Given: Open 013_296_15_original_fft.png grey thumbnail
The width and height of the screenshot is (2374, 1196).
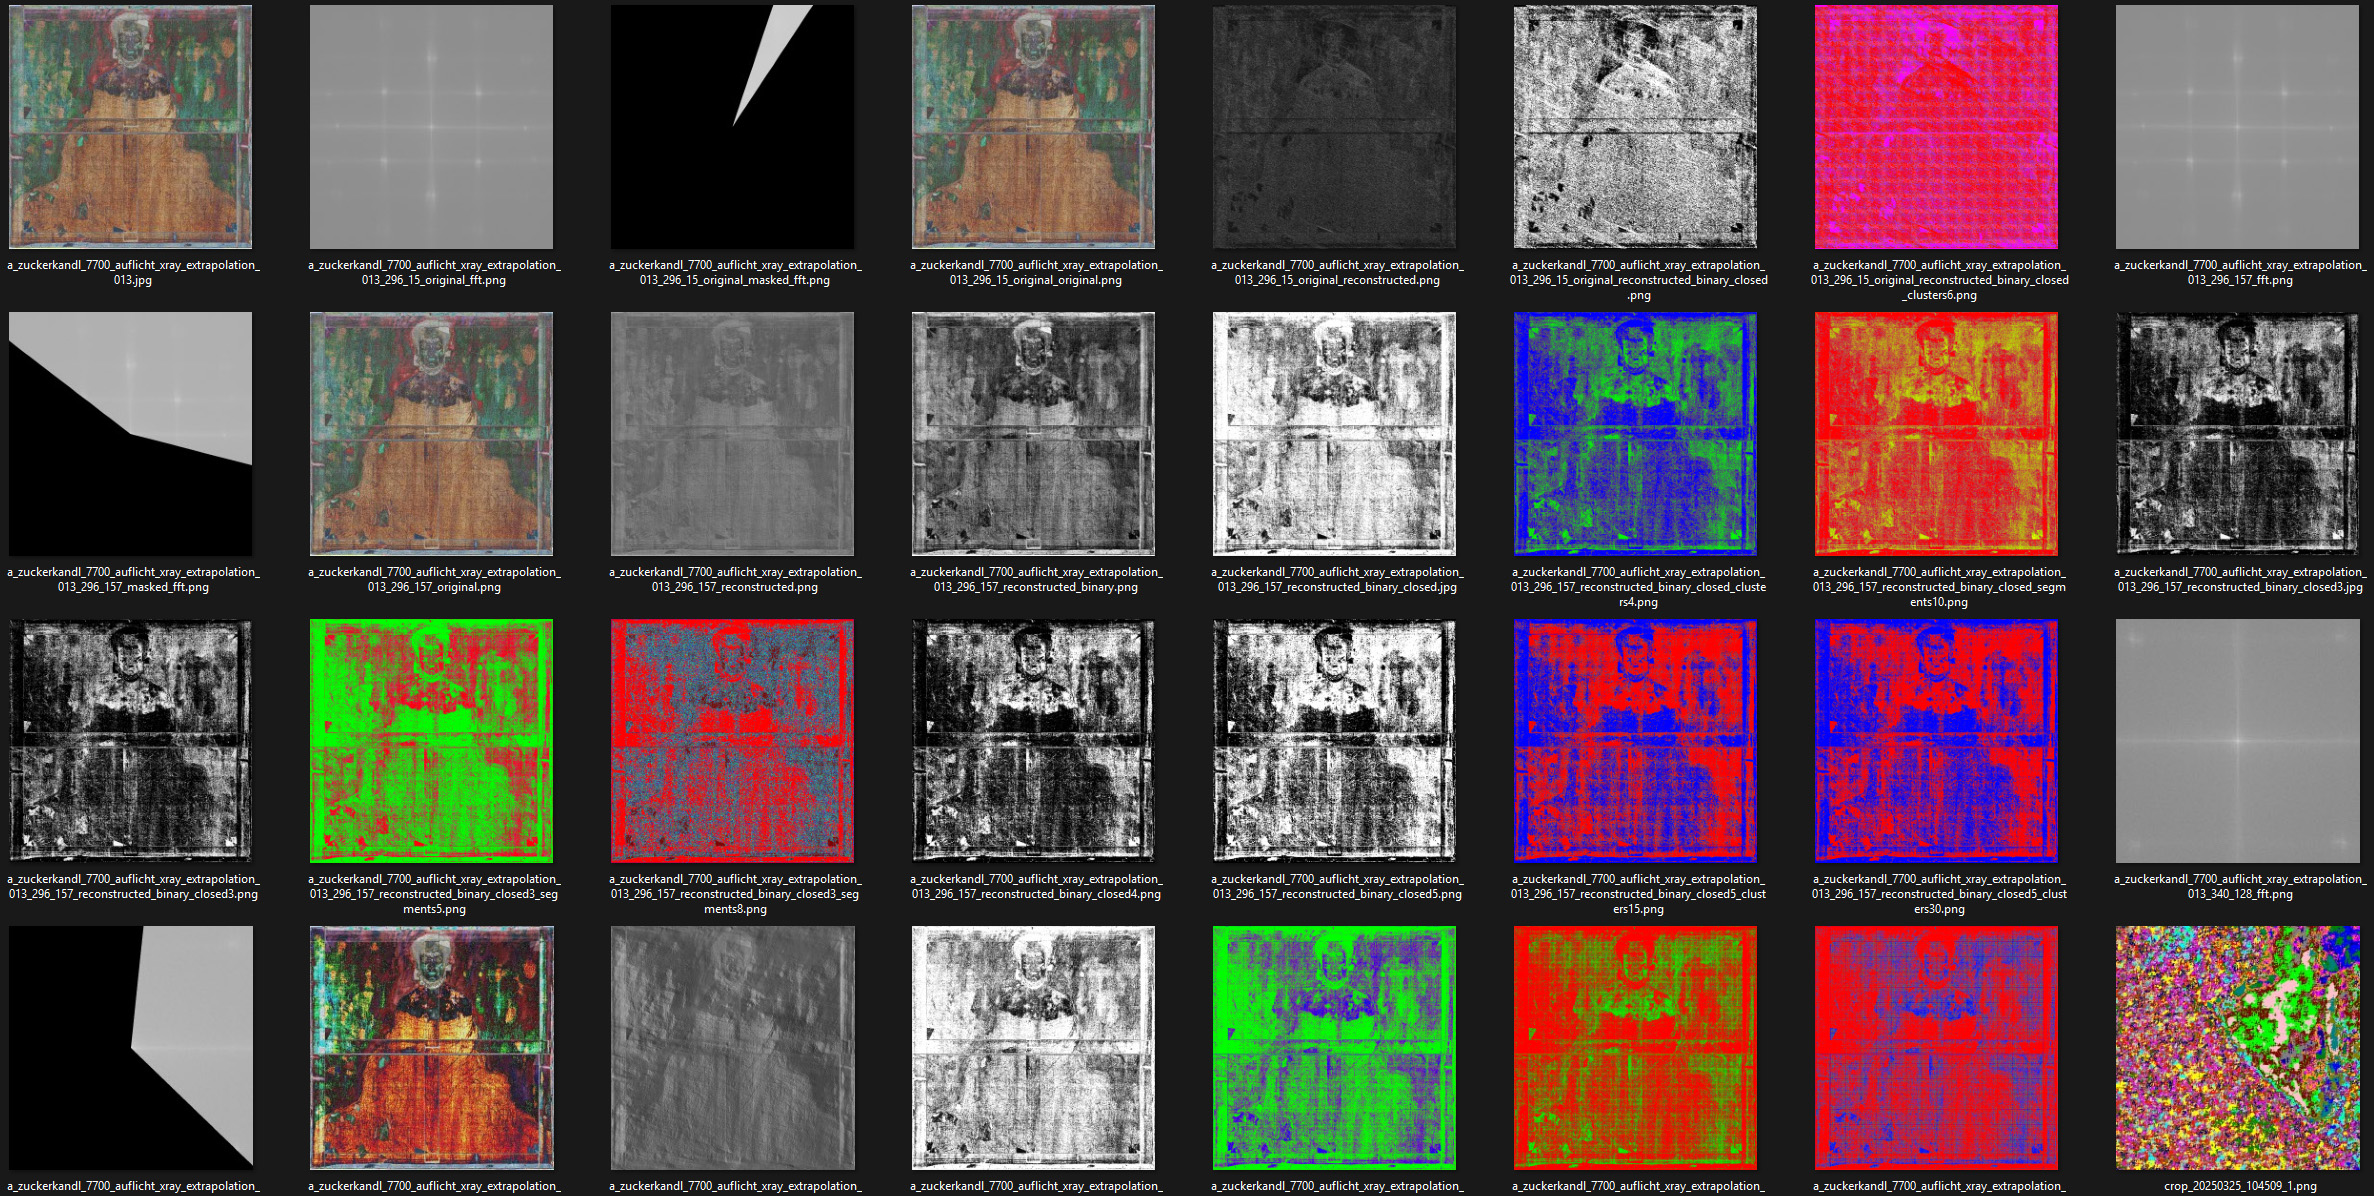Looking at the screenshot, I should [x=431, y=127].
